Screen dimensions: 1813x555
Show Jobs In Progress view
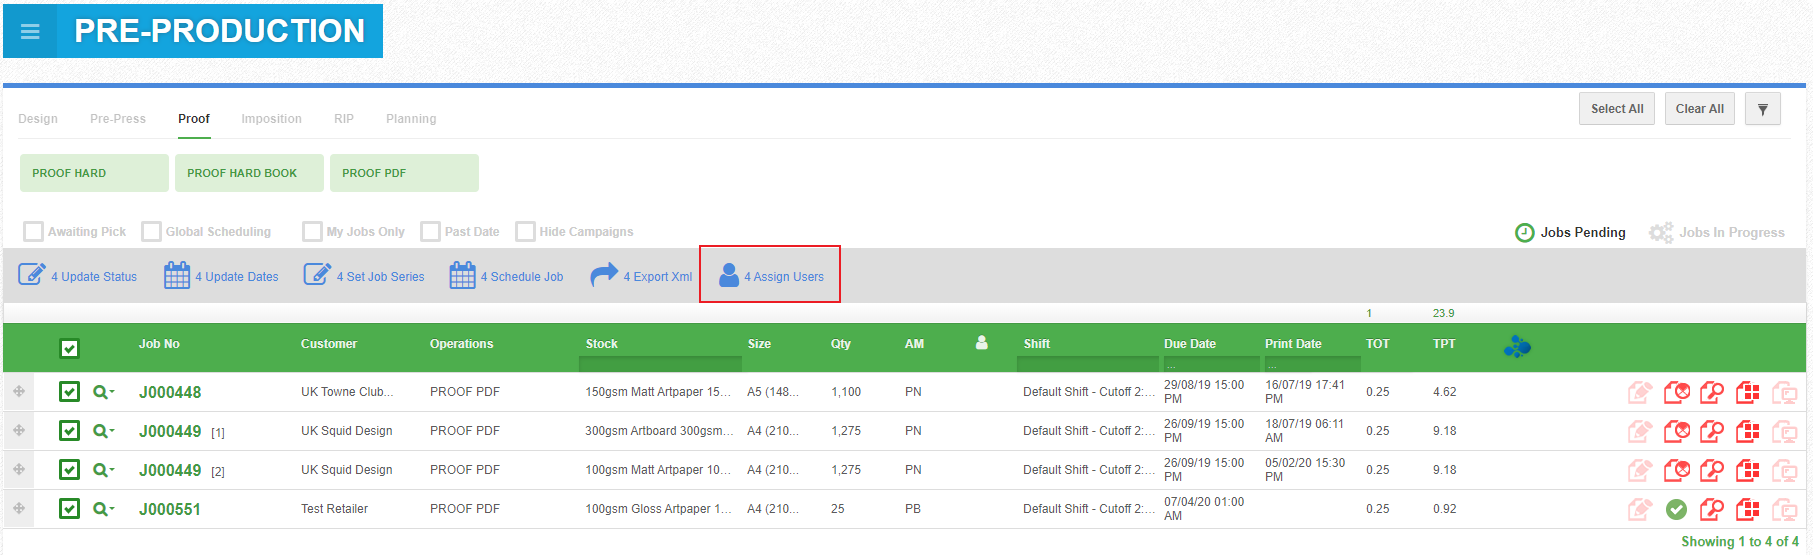[x=1717, y=232]
